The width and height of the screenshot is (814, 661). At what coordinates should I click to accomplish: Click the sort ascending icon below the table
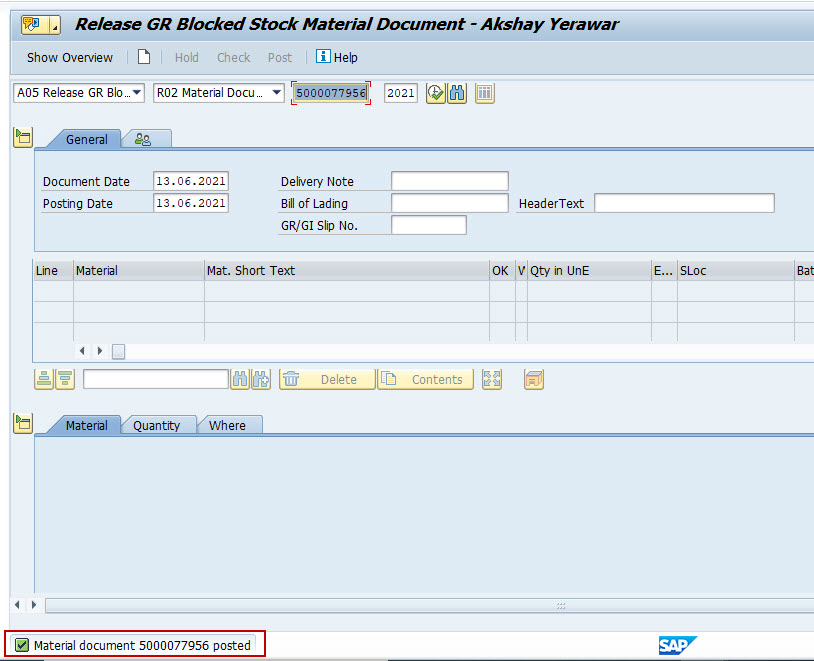pos(44,379)
